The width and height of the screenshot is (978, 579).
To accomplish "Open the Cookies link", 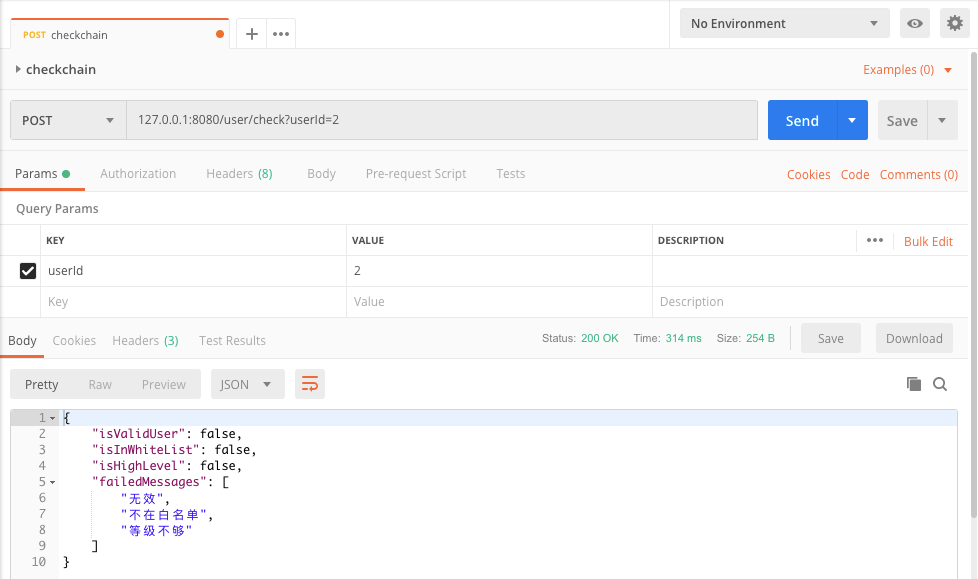I will (808, 175).
